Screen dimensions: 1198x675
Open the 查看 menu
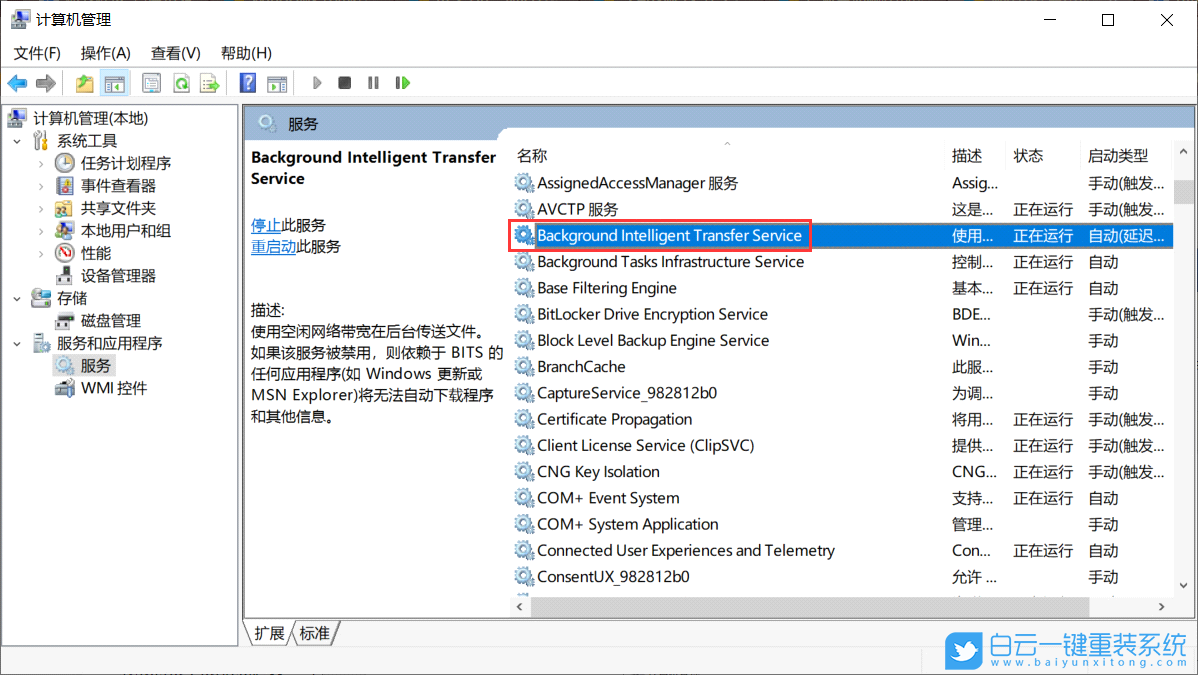[x=175, y=52]
